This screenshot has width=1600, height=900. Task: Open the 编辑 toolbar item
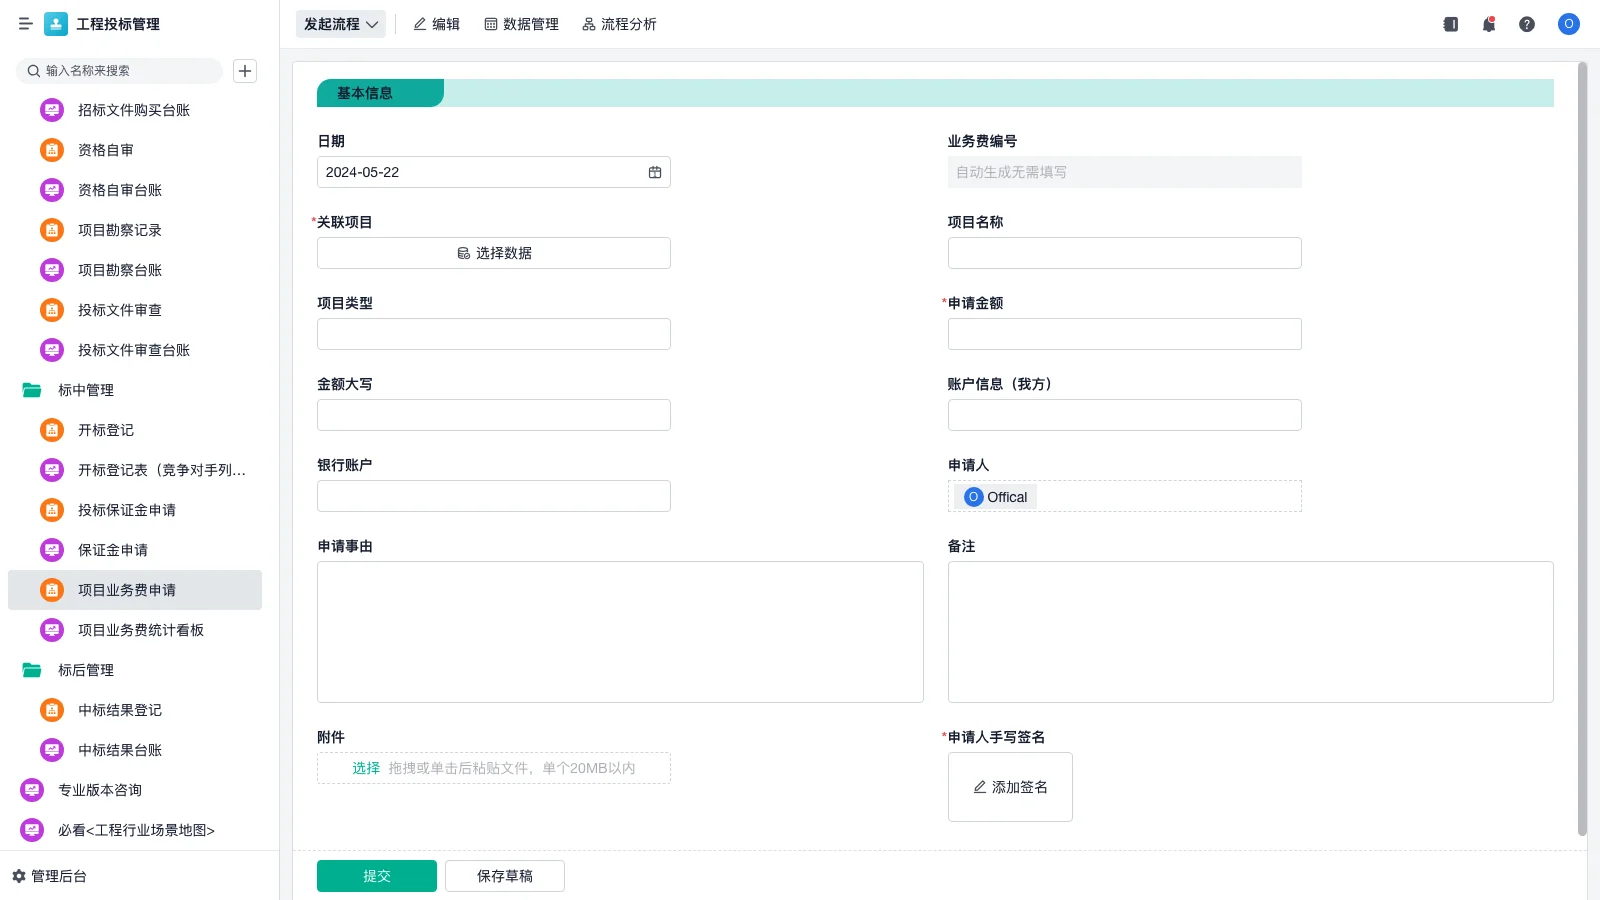[x=436, y=24]
